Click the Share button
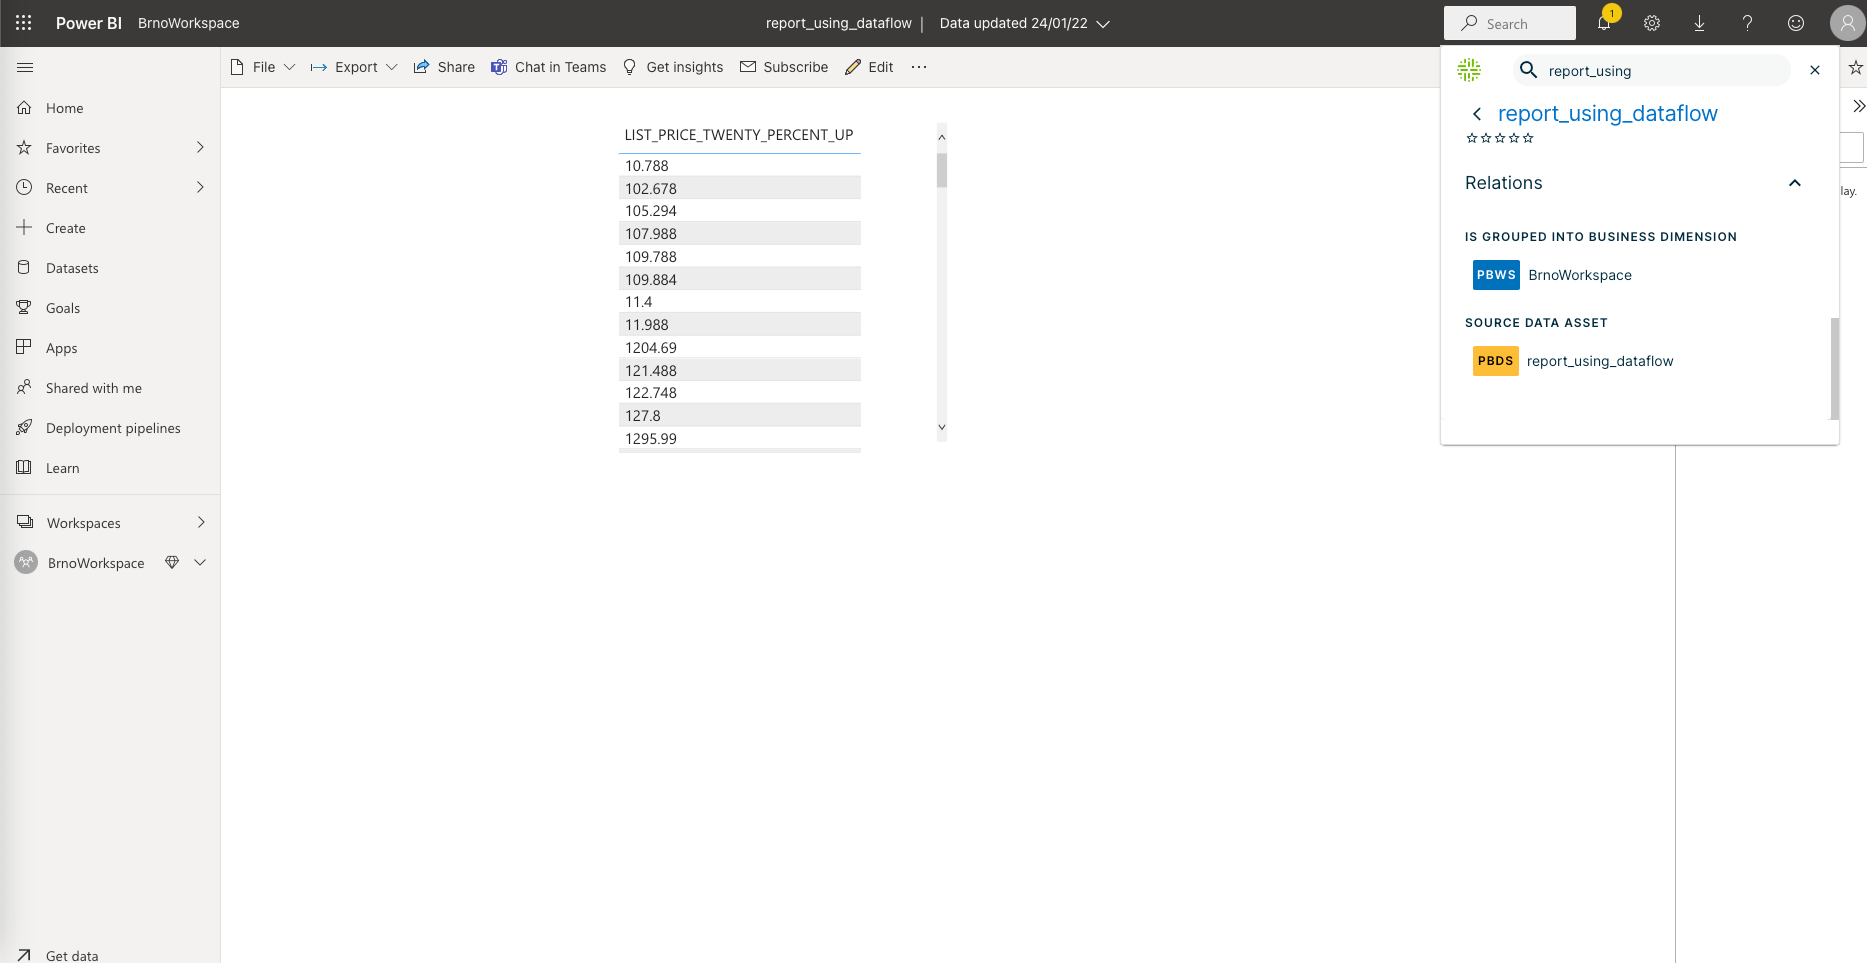1867x963 pixels. pyautogui.click(x=443, y=66)
